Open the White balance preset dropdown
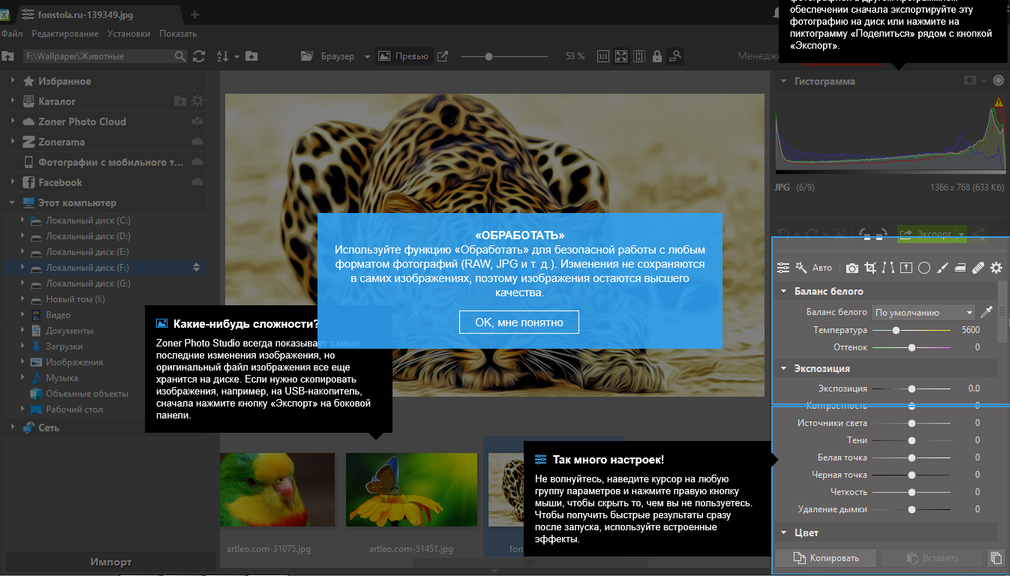Image resolution: width=1010 pixels, height=576 pixels. [923, 312]
